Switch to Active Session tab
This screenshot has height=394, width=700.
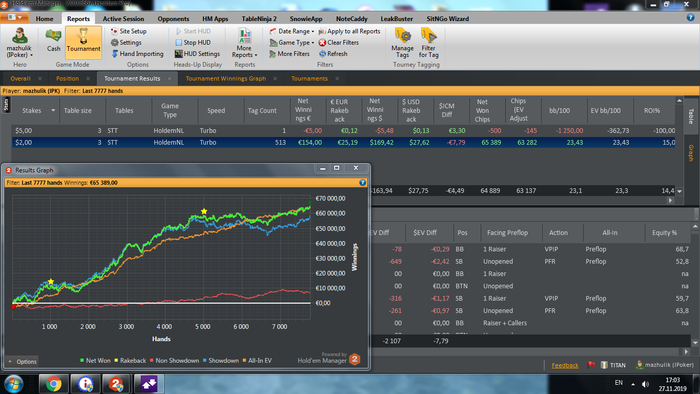pyautogui.click(x=123, y=19)
